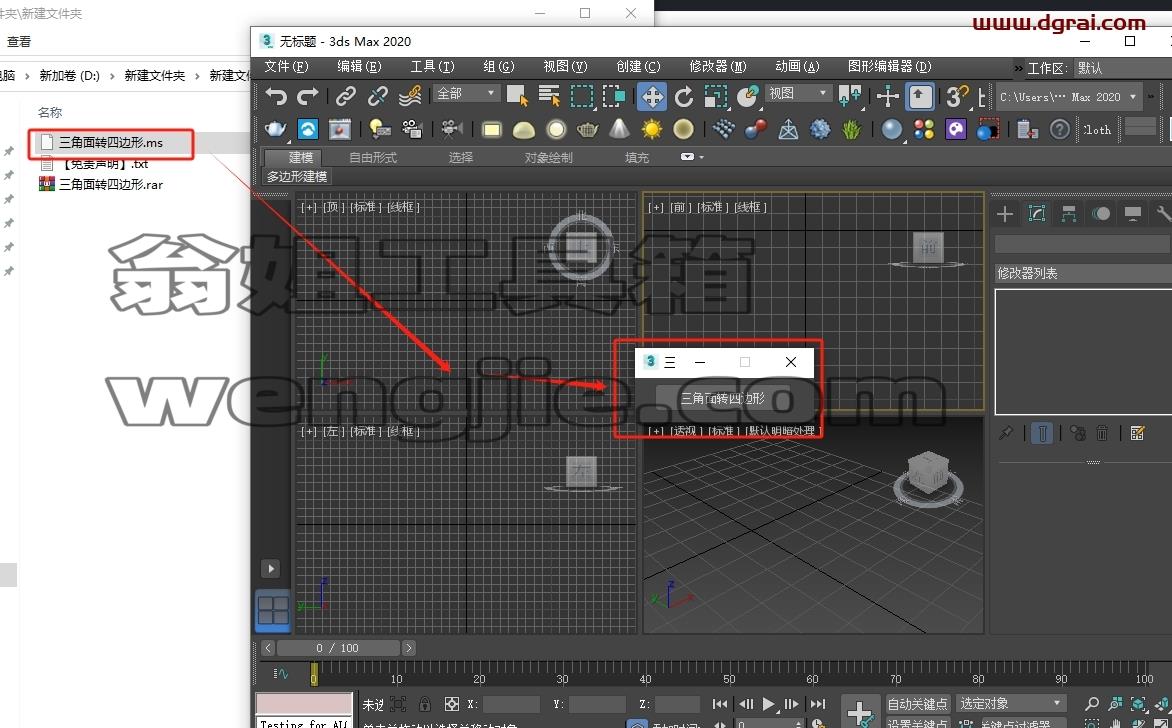Click the yellow Sun light icon

tap(652, 129)
